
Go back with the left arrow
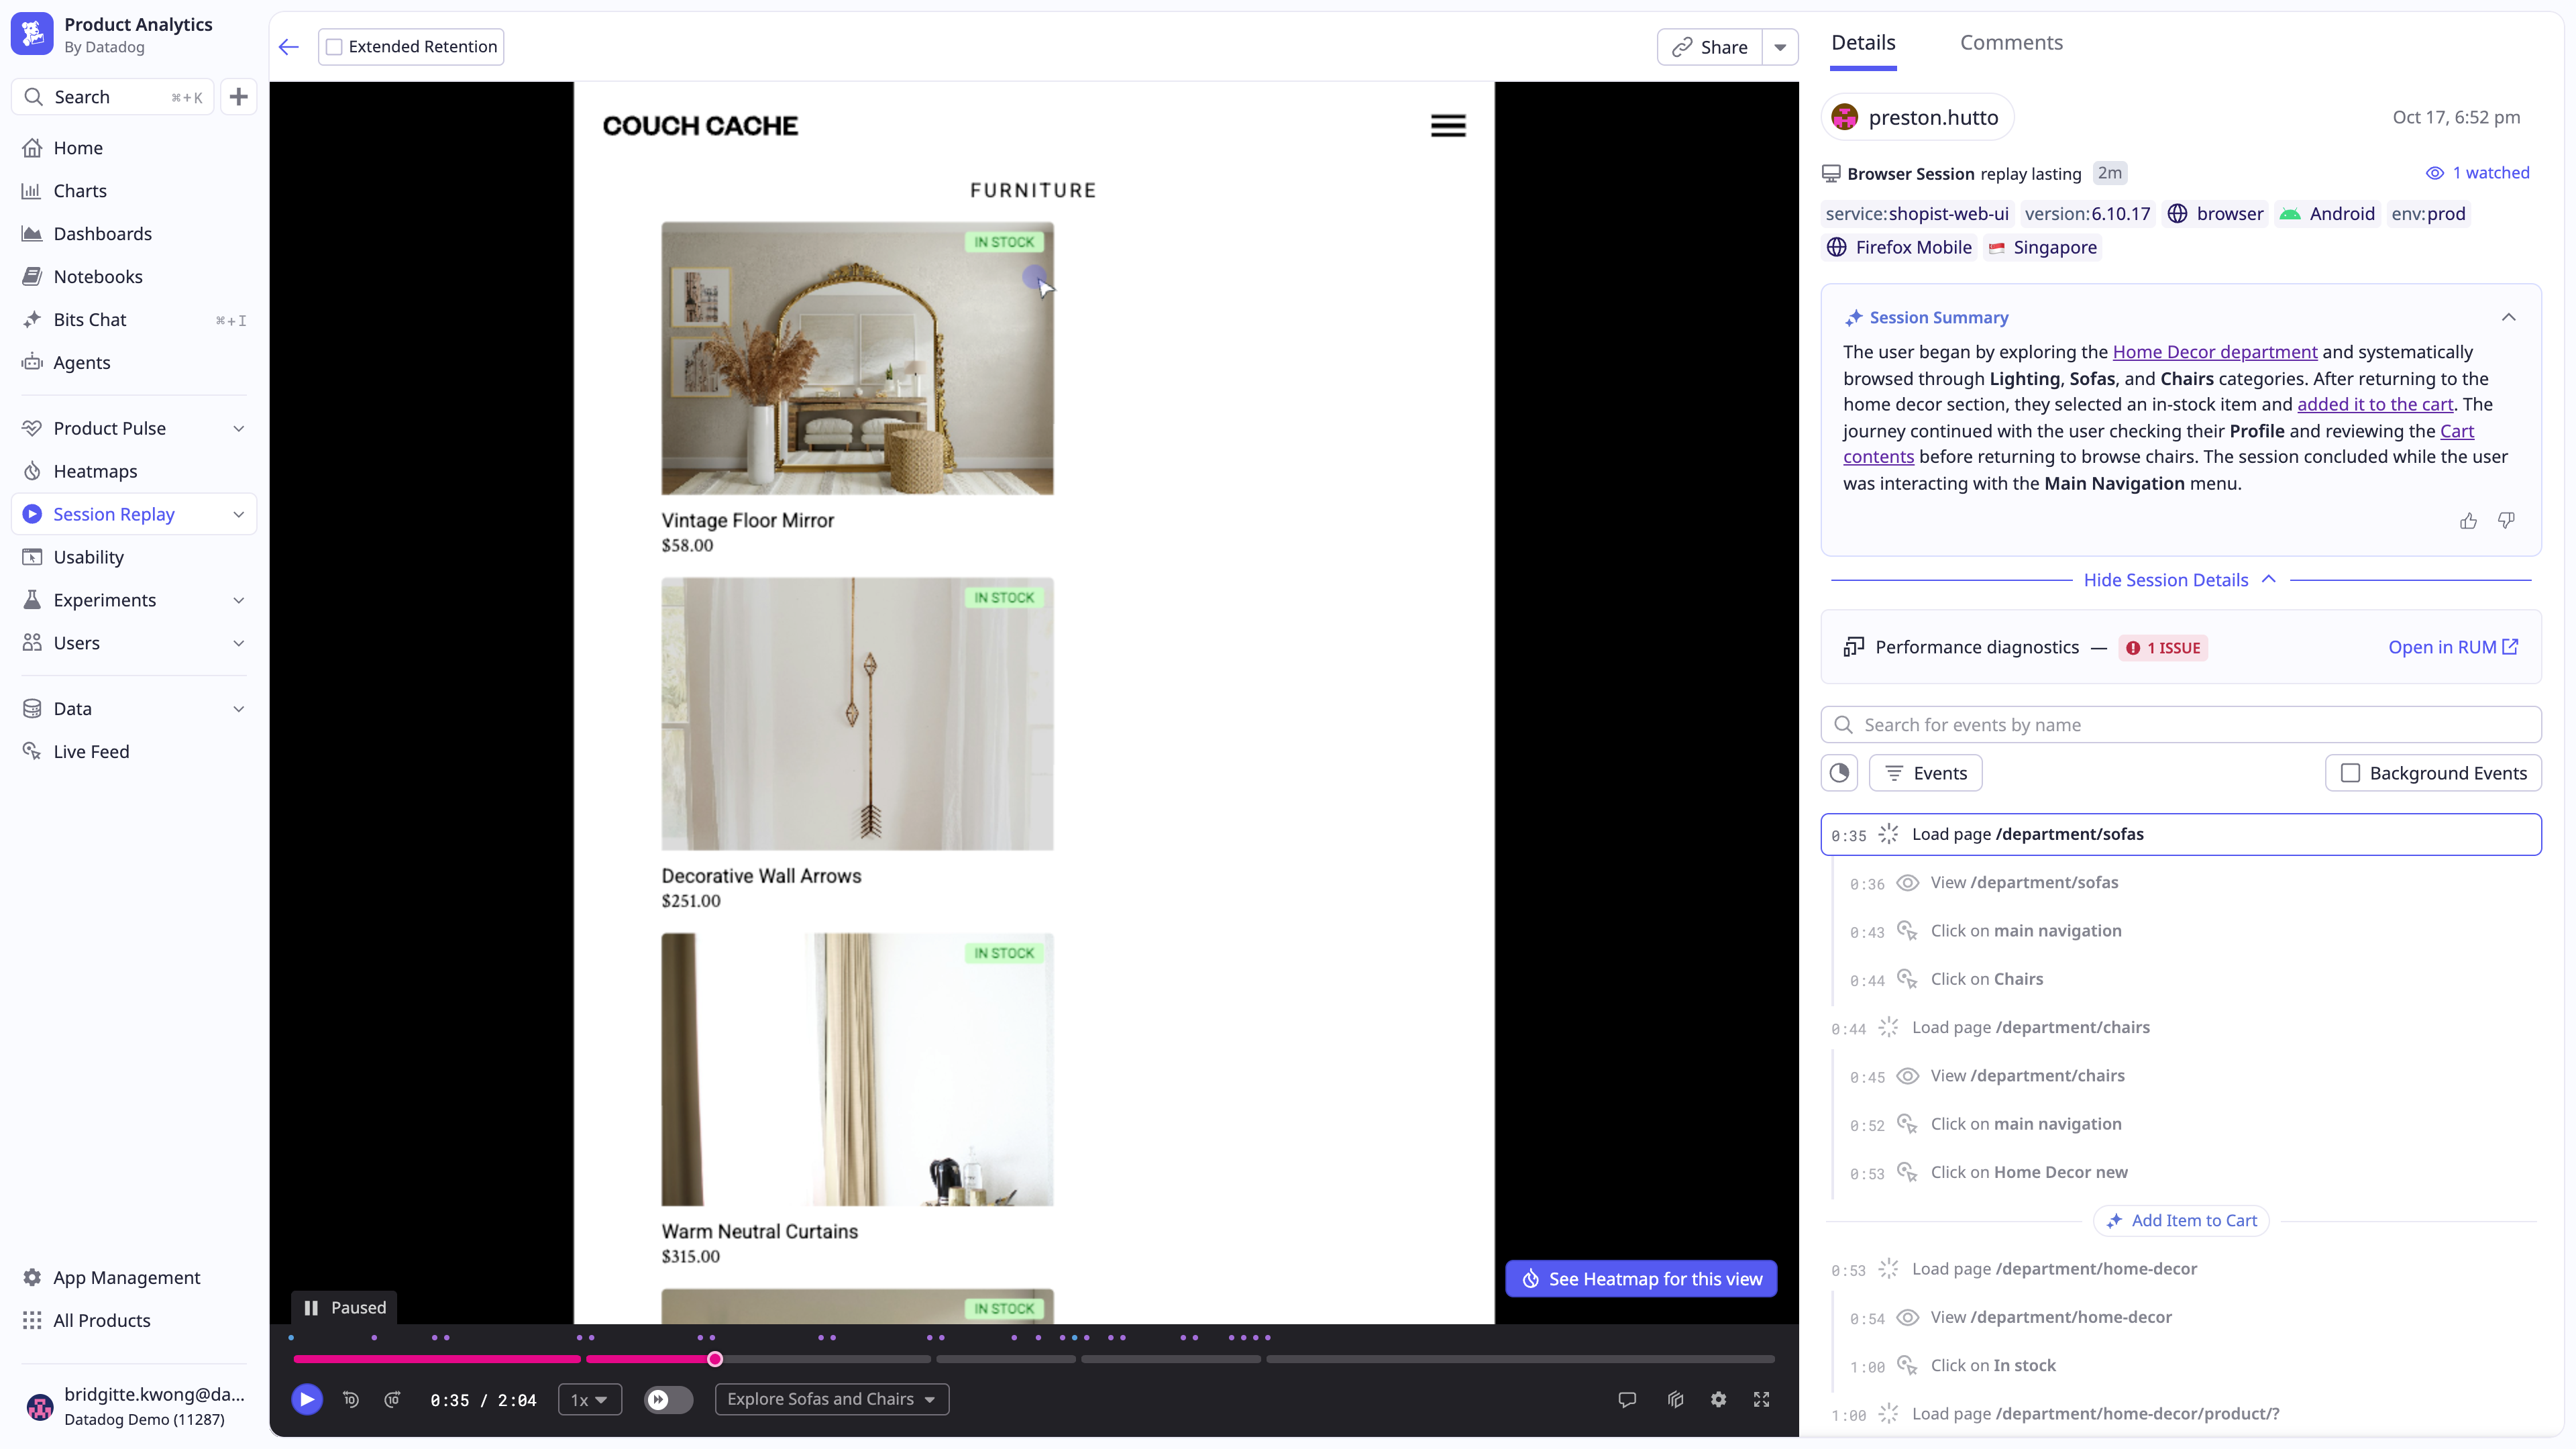(289, 47)
